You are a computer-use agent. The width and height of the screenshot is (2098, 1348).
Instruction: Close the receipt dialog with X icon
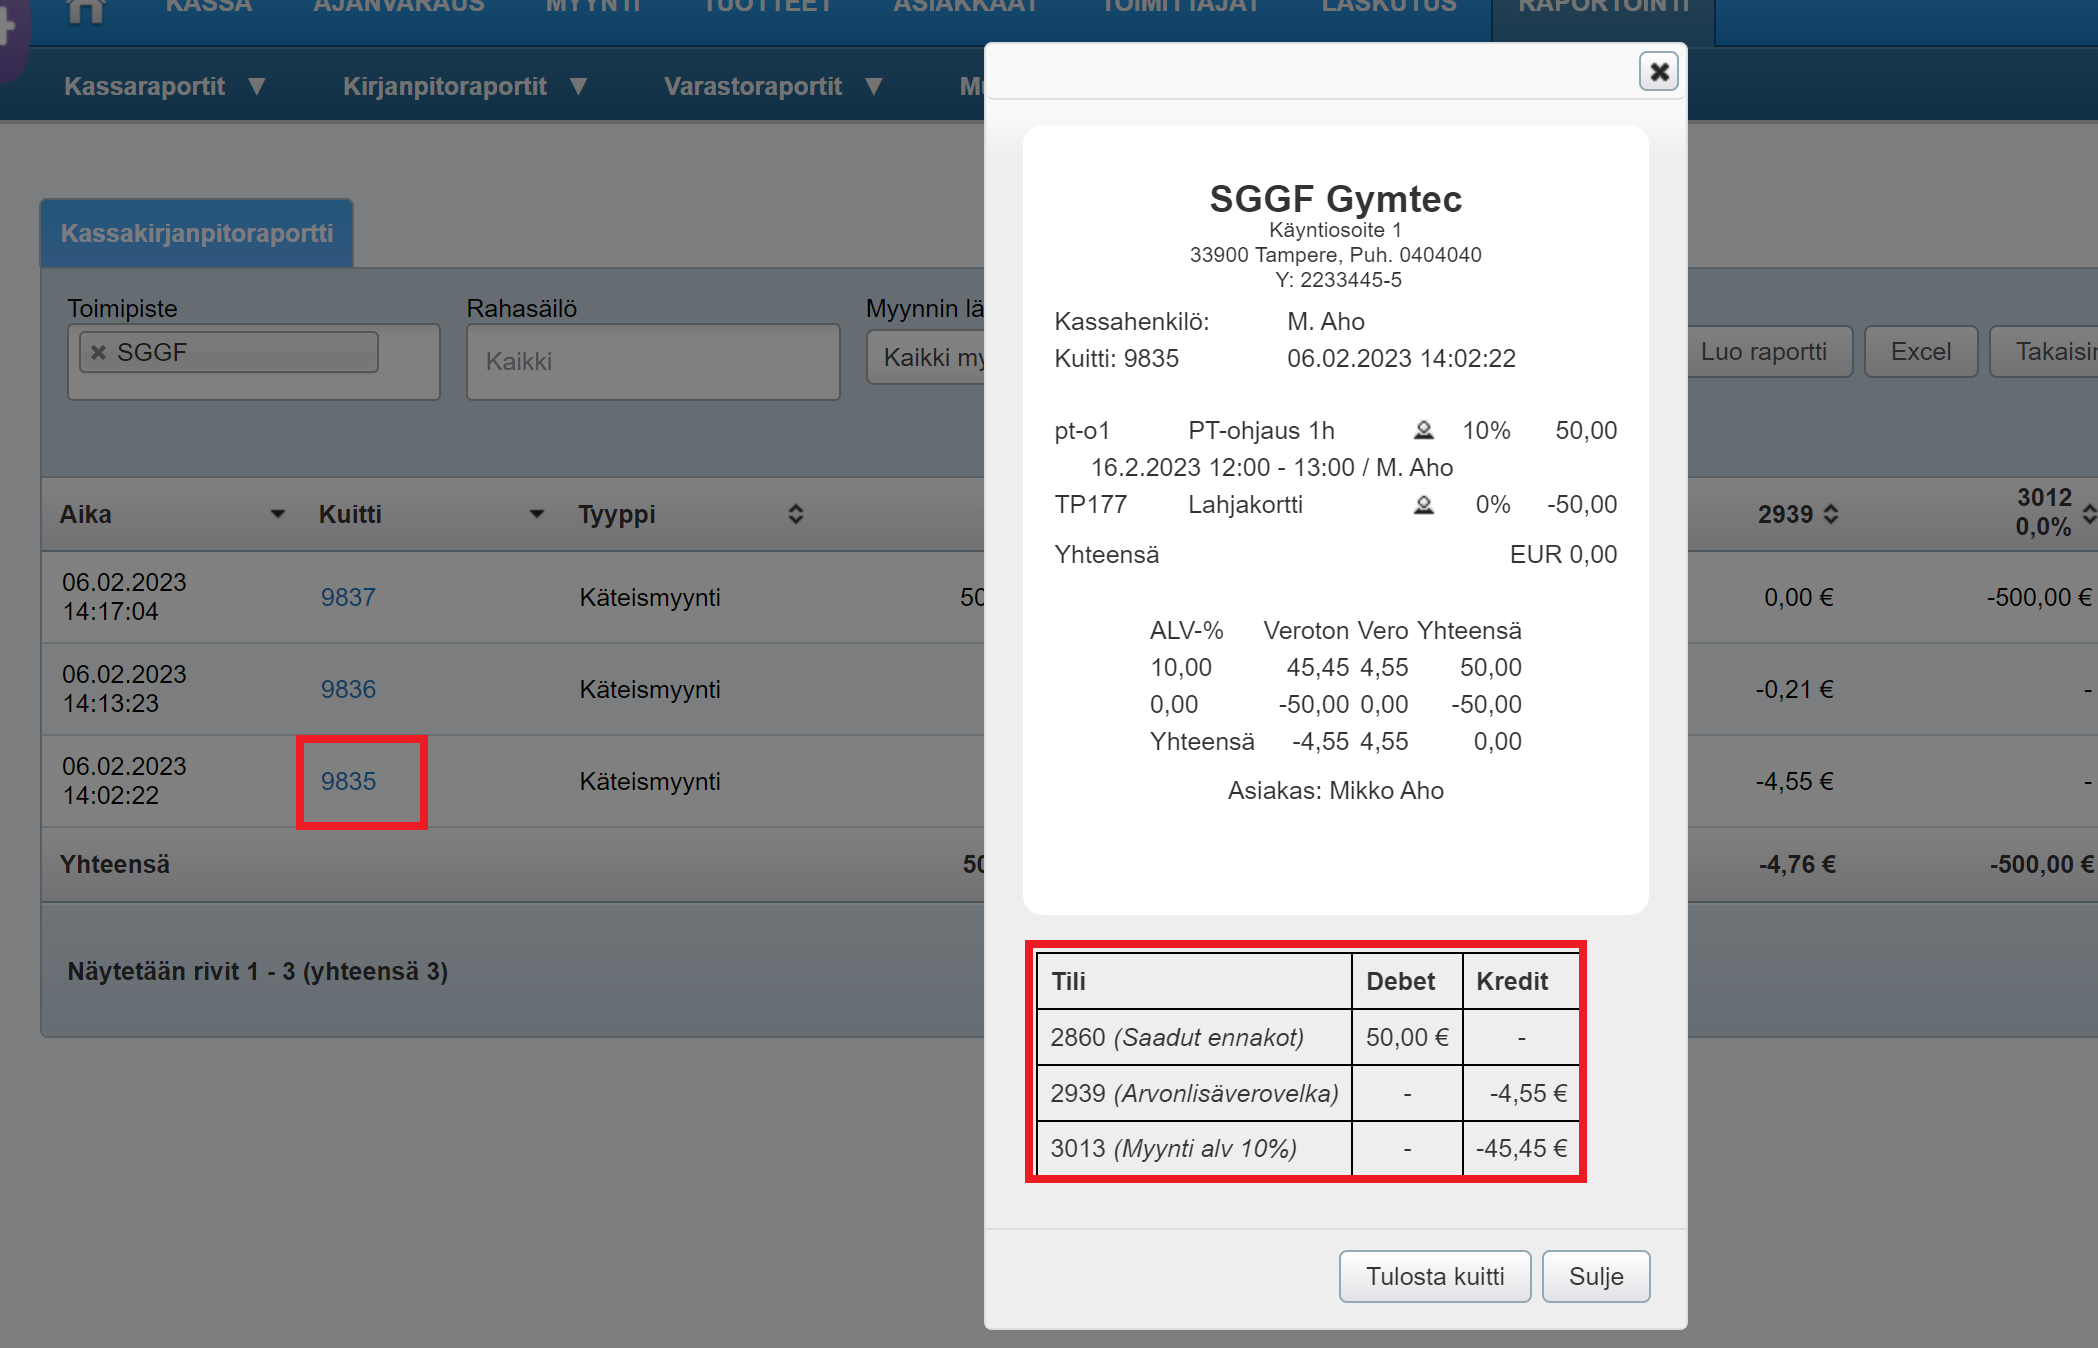(1658, 72)
